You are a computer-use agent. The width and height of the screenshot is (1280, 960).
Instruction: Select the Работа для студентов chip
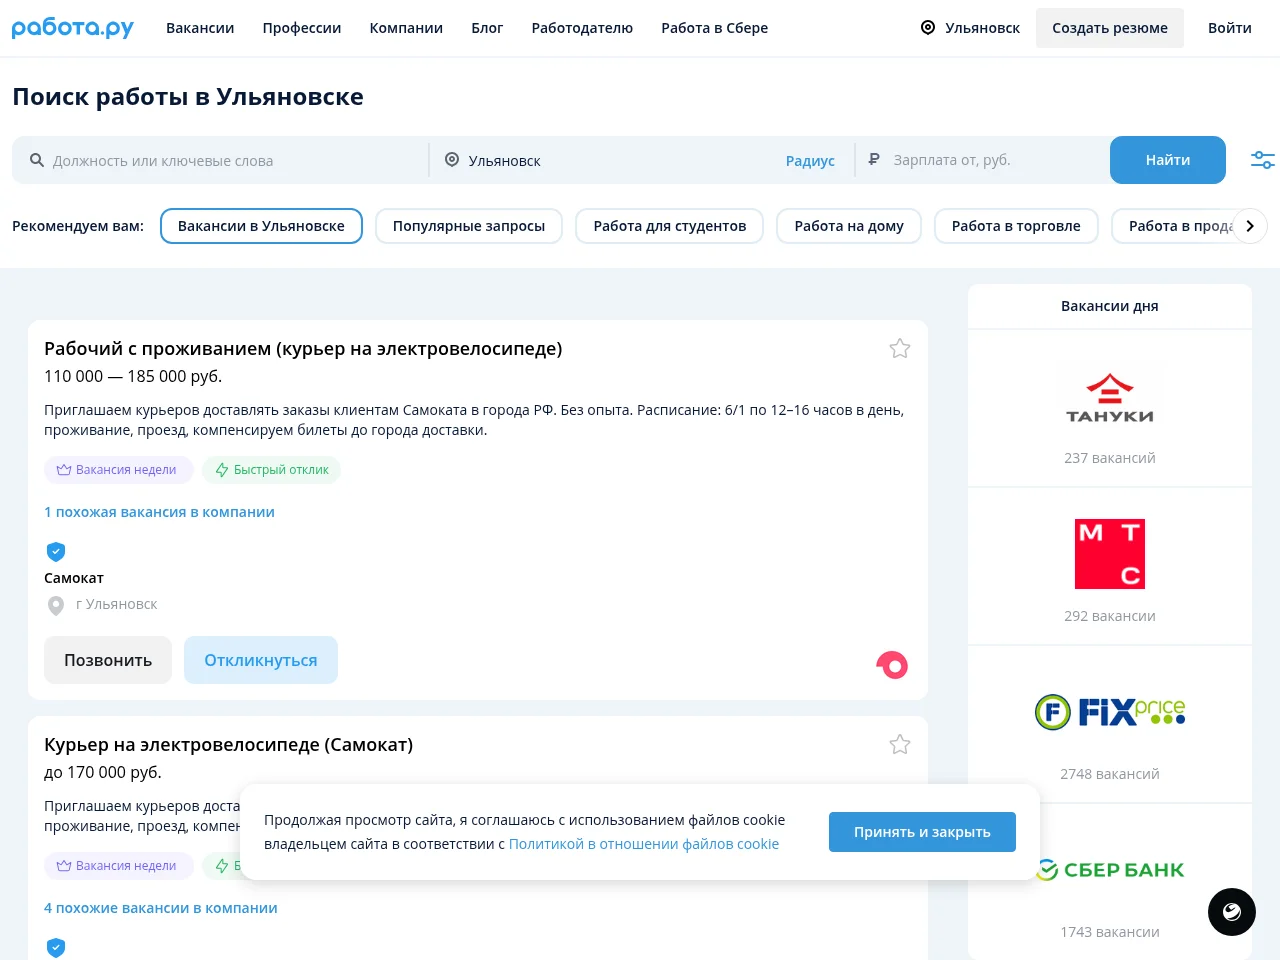[670, 226]
